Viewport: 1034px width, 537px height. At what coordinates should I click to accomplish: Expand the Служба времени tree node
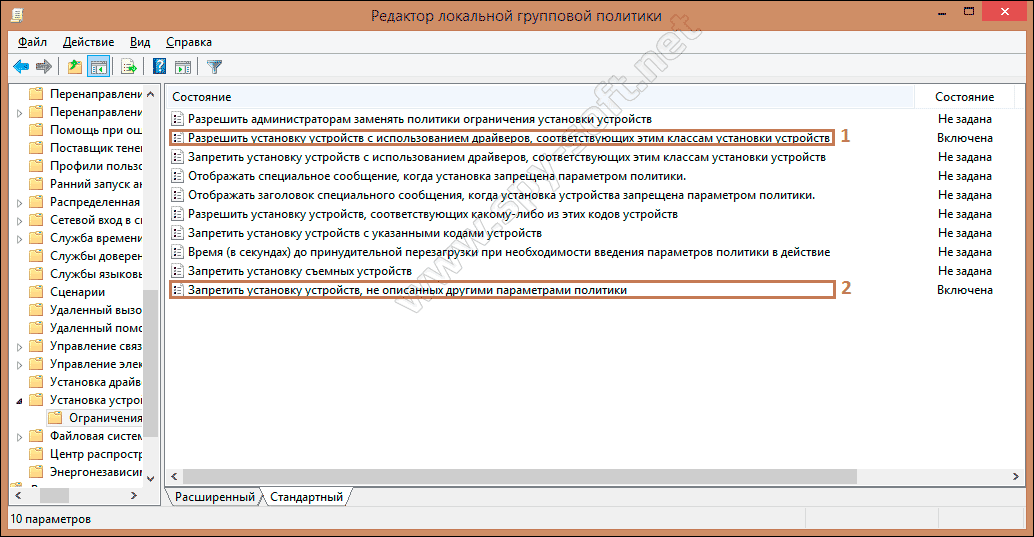click(19, 239)
